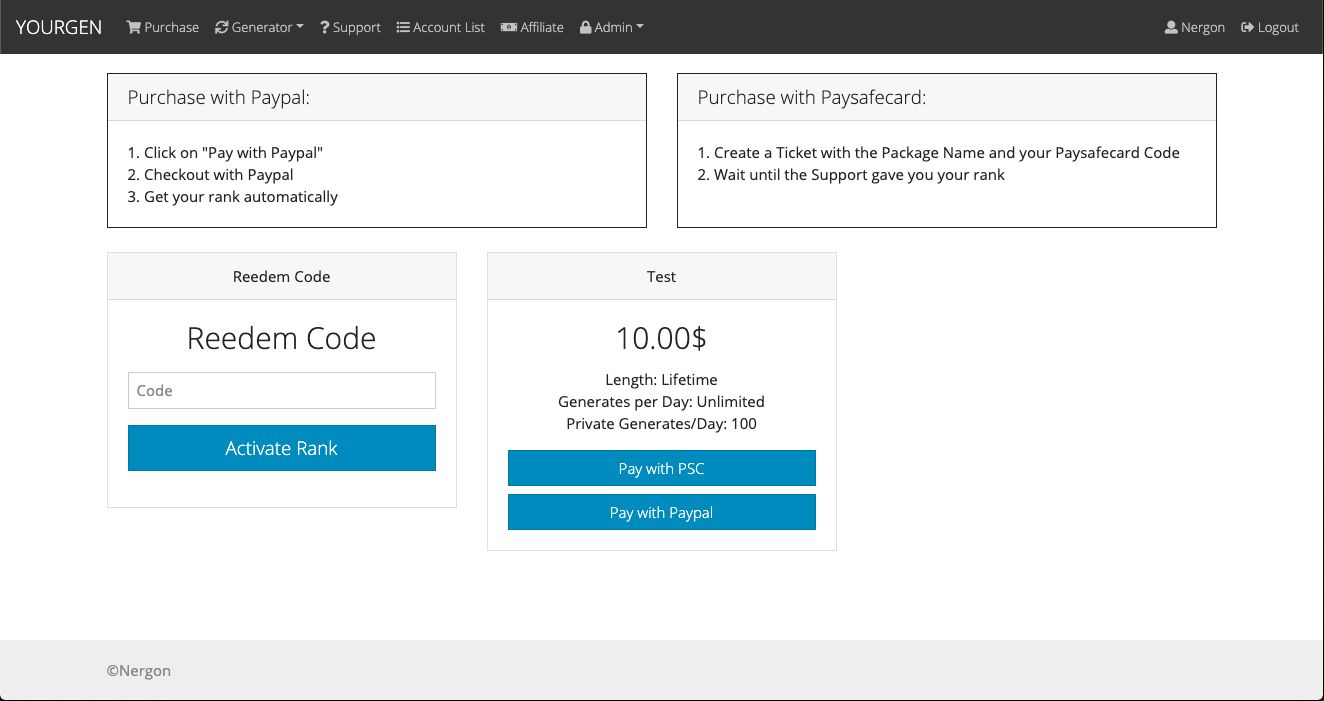Choose Pay with Paypal for the Test package
Viewport: 1324px width, 701px height.
[661, 512]
